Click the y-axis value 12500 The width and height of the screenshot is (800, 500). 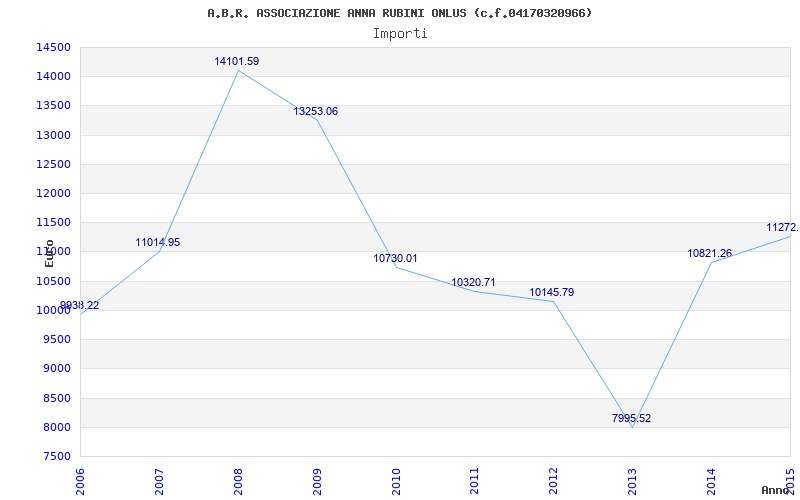pyautogui.click(x=53, y=164)
